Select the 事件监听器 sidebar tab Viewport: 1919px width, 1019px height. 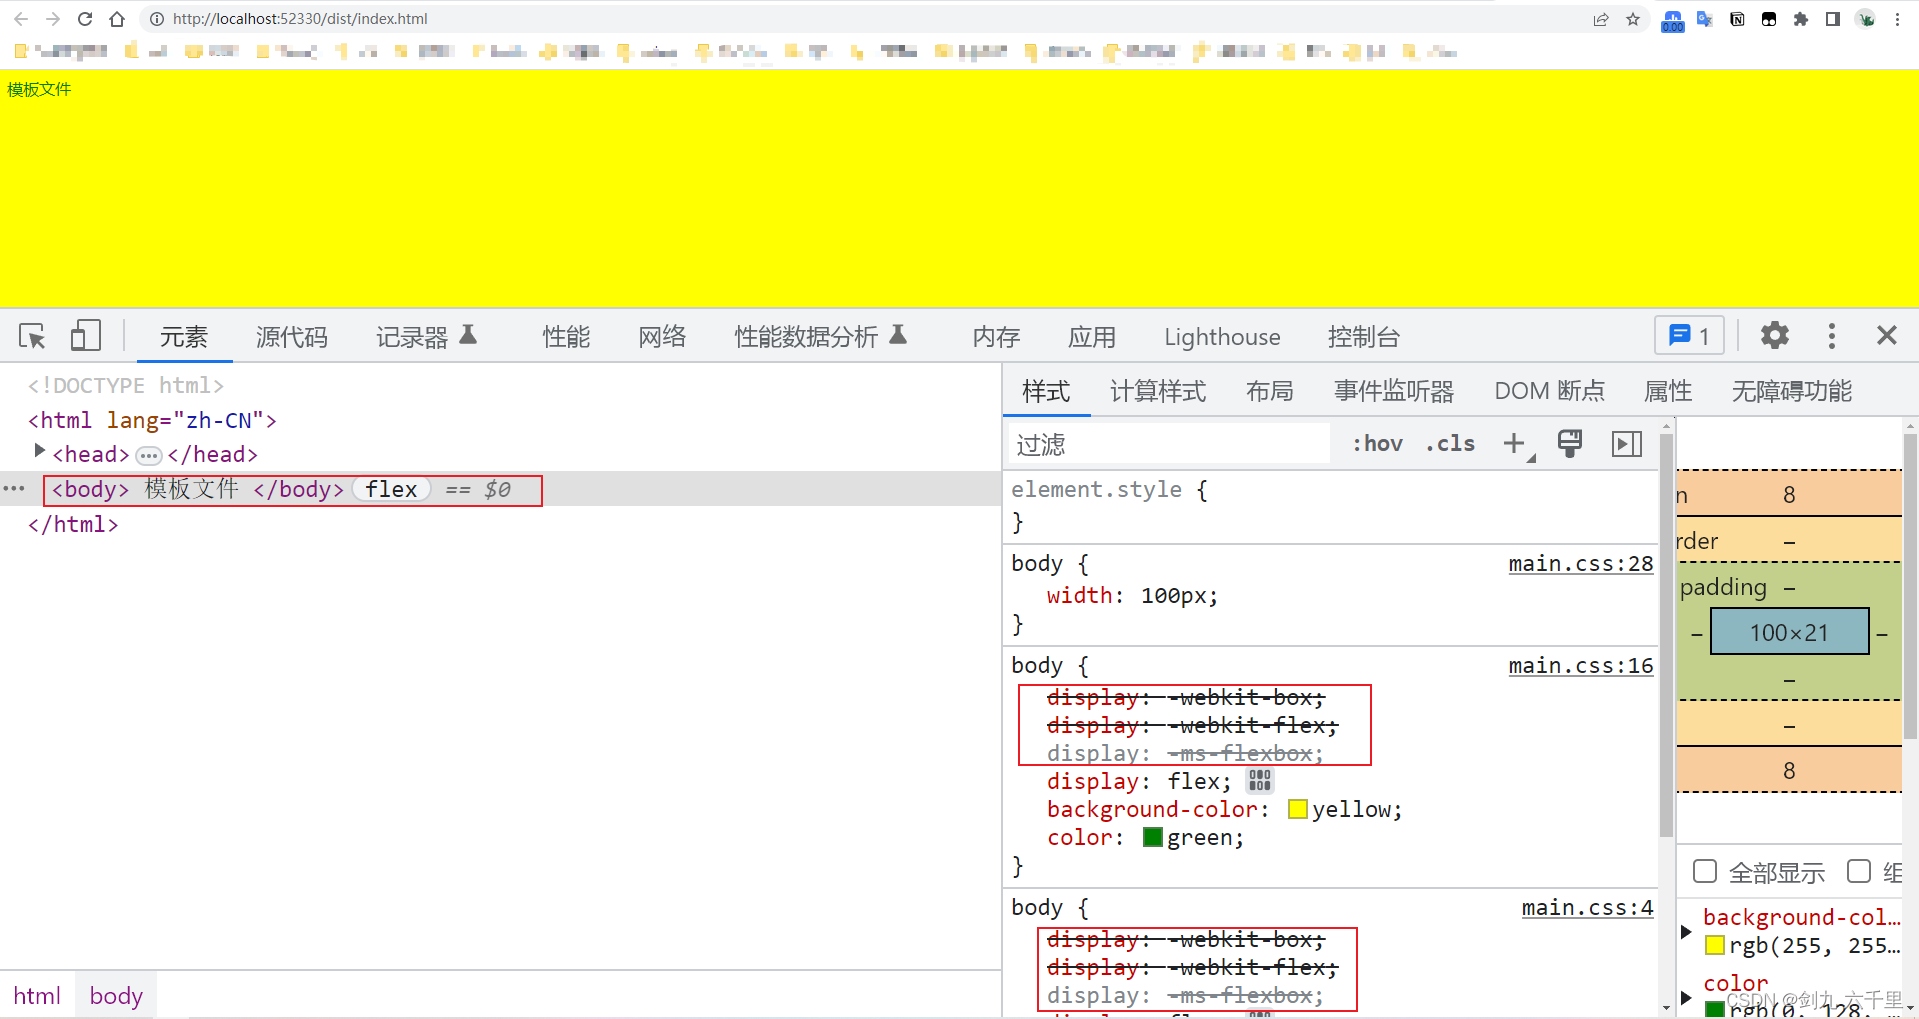click(1394, 391)
